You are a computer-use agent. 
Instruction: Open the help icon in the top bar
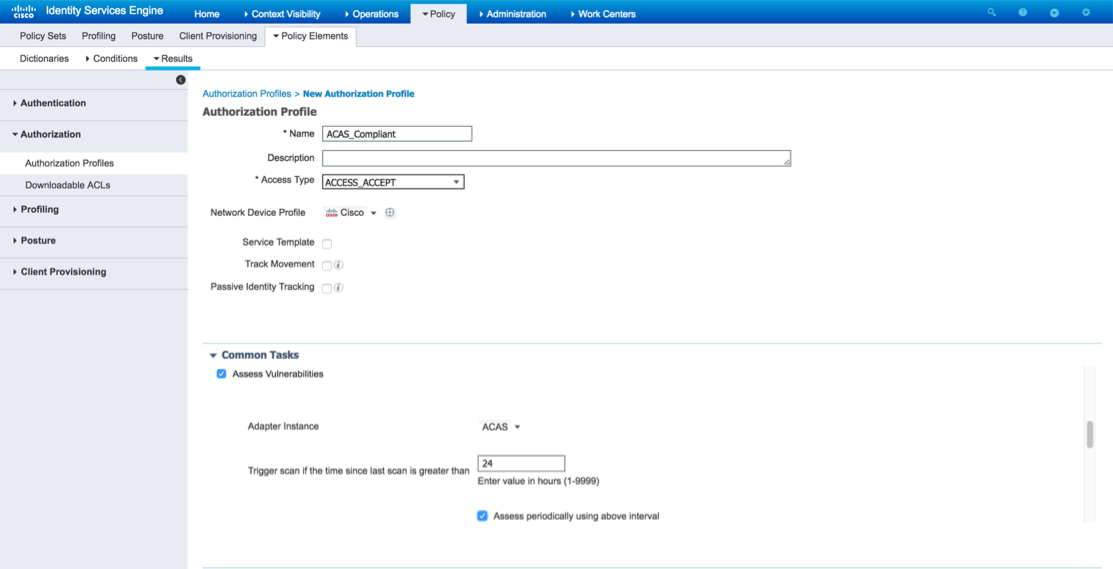tap(1023, 13)
